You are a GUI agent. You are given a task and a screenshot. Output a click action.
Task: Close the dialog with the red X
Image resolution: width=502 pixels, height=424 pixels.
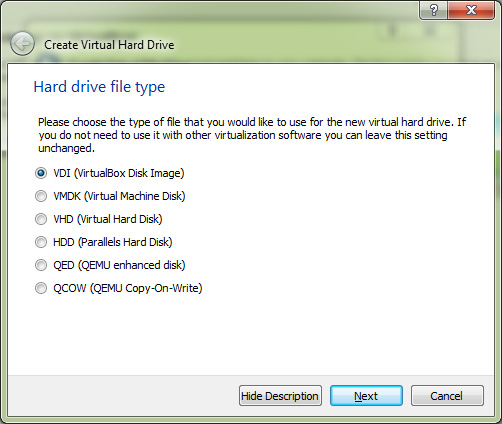point(471,10)
